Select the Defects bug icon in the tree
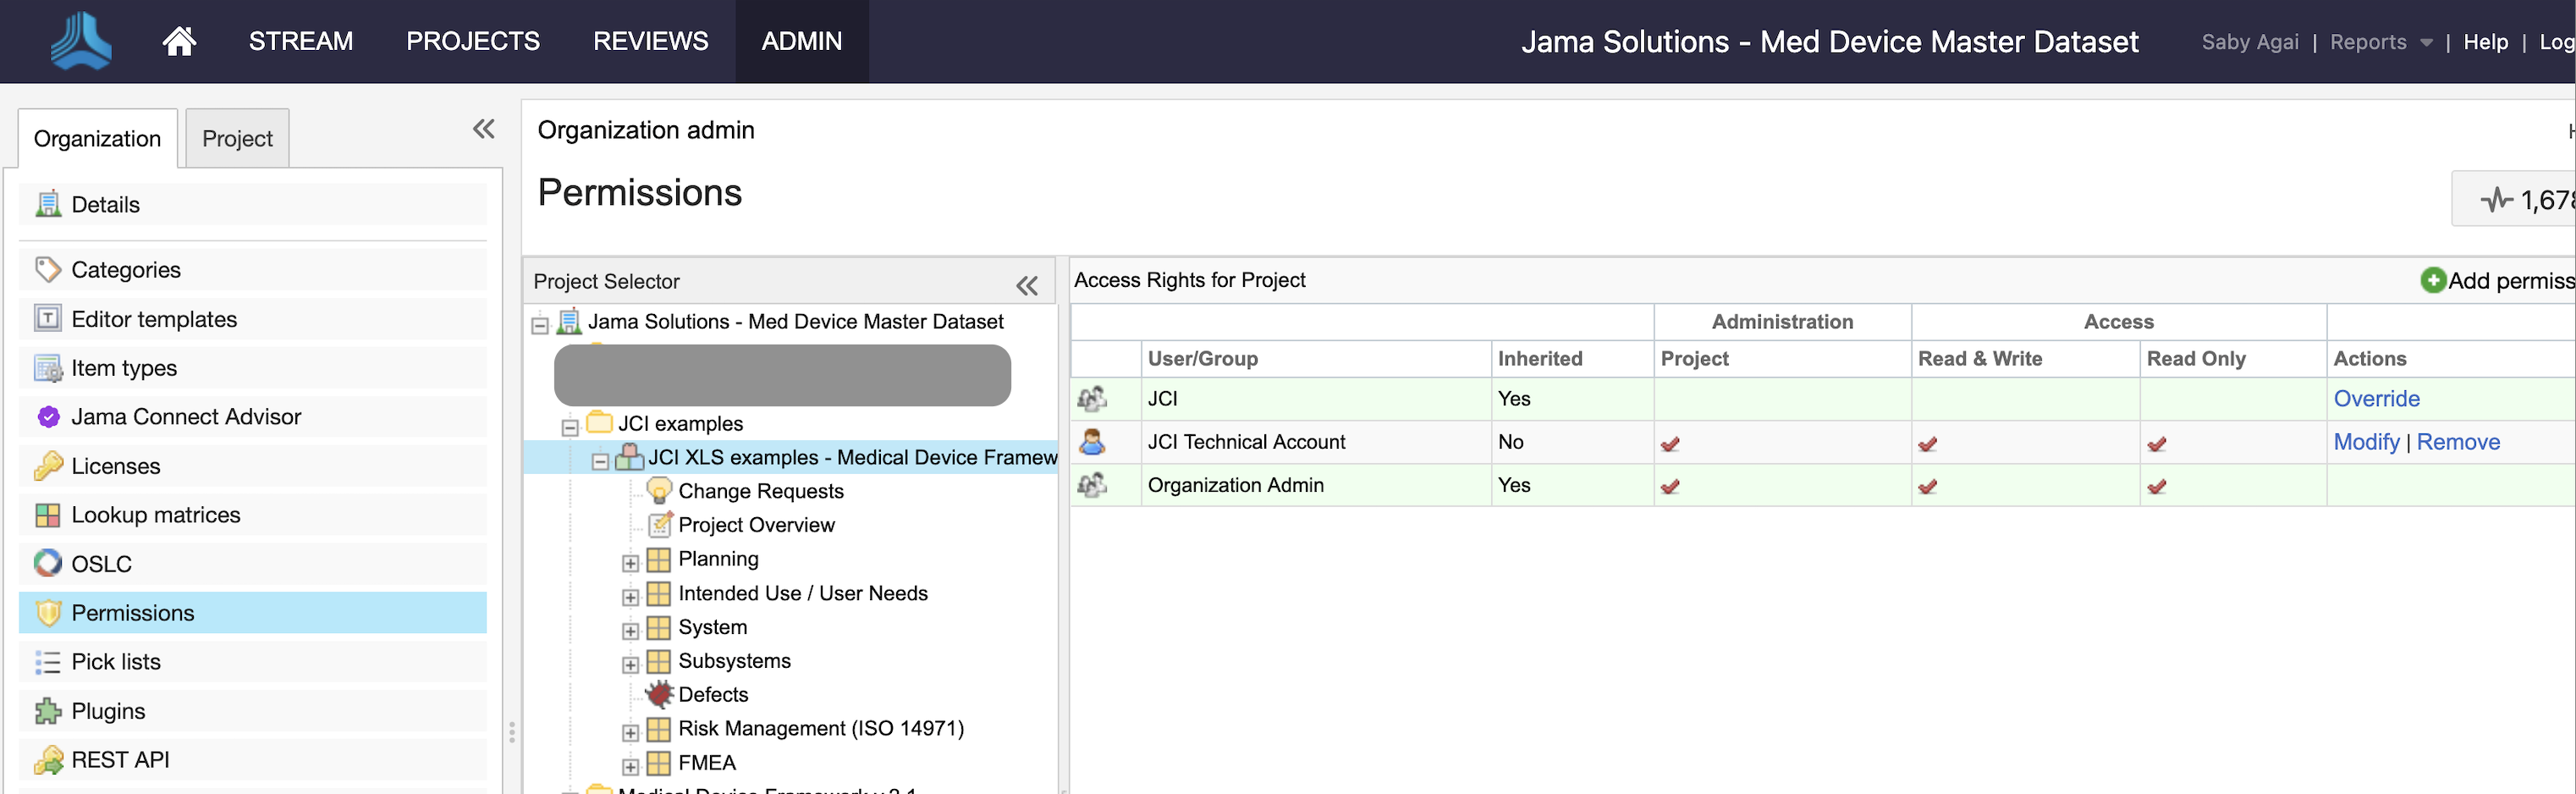 point(660,694)
